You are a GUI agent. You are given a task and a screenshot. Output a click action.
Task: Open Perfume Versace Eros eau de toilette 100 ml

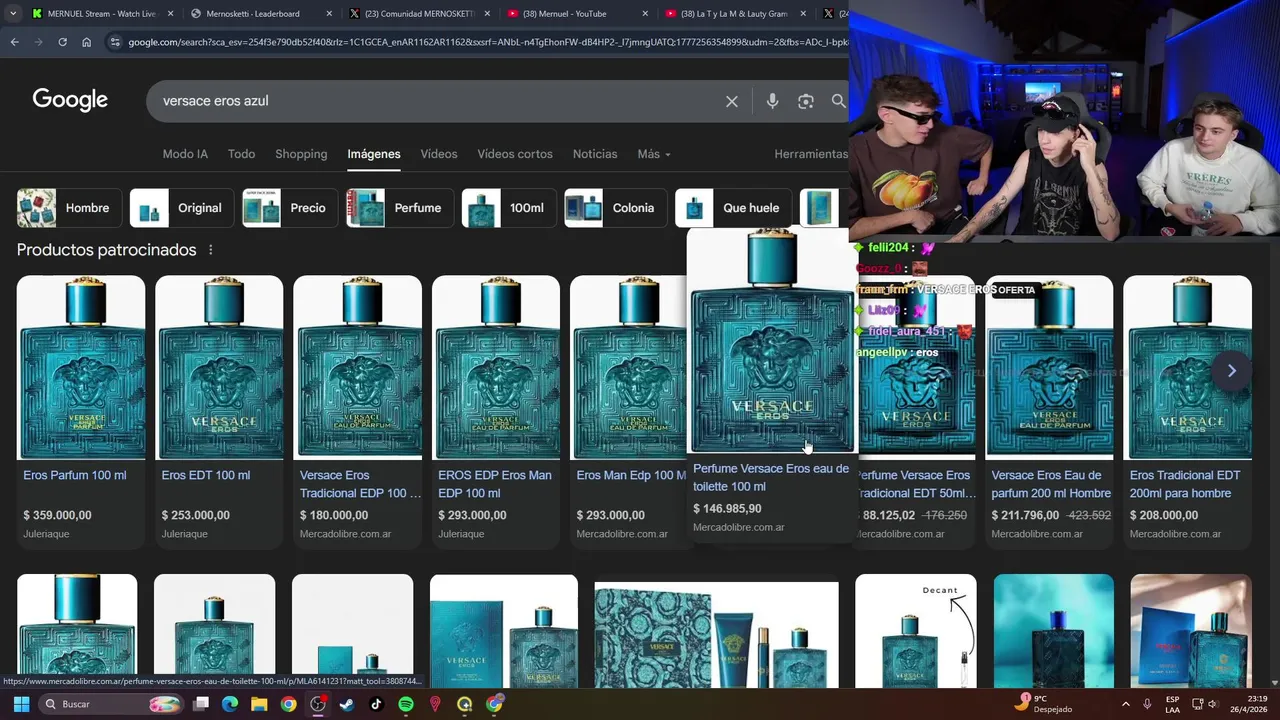771,477
